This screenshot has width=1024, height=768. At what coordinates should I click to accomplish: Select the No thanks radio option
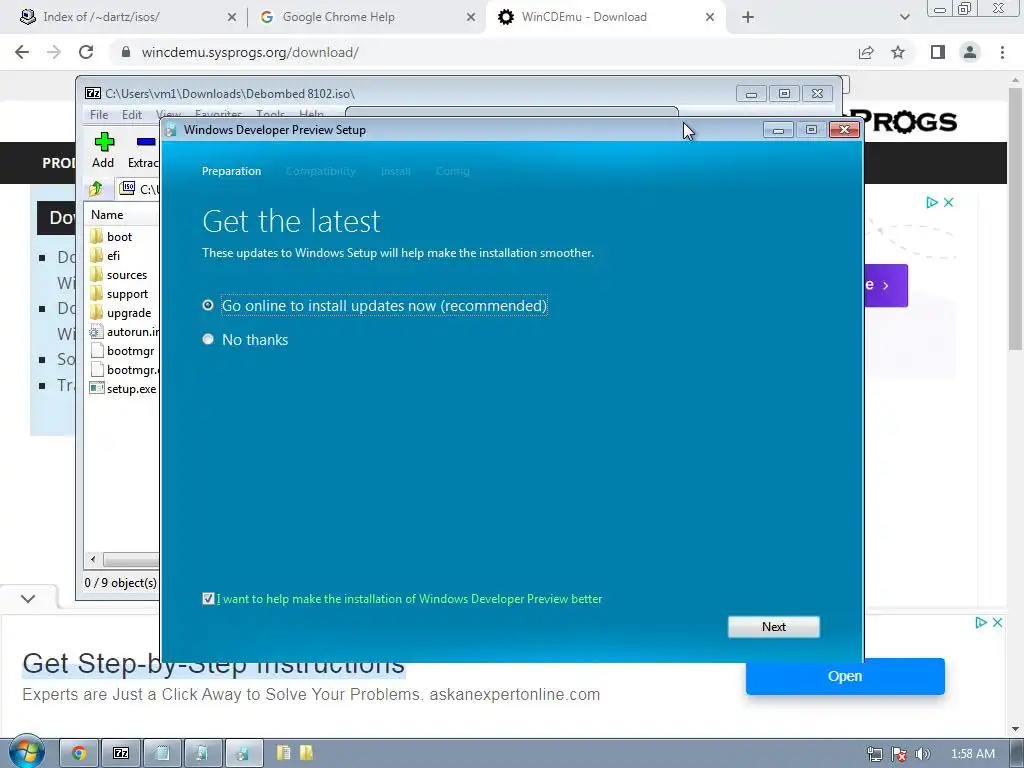[x=208, y=339]
